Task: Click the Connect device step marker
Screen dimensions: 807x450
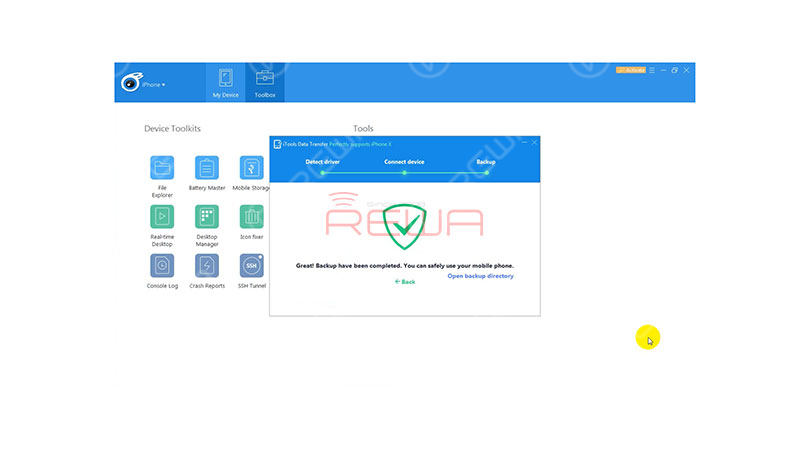Action: pos(405,173)
